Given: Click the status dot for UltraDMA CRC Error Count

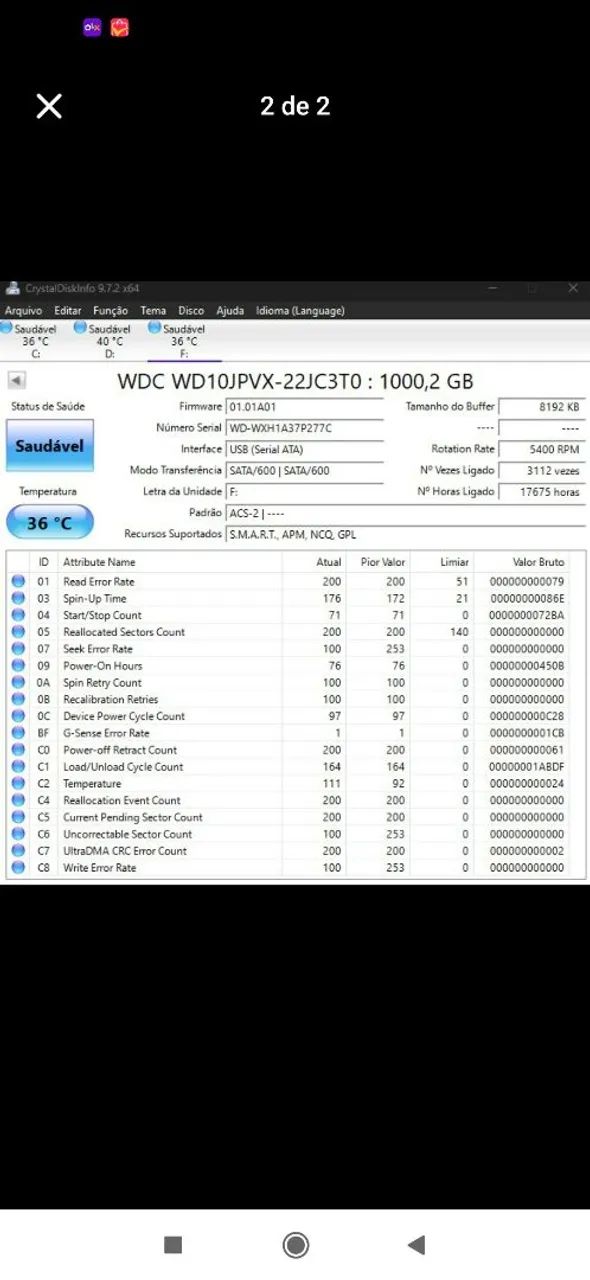Looking at the screenshot, I should (18, 851).
